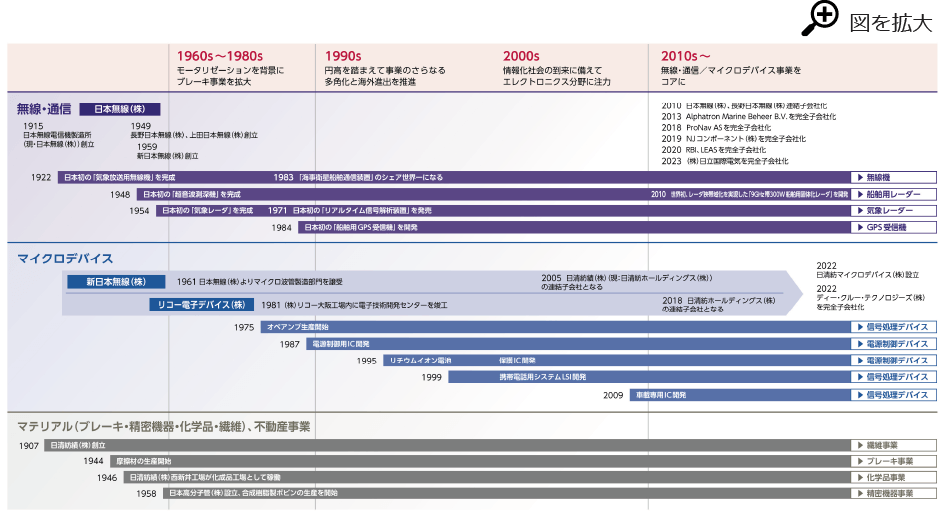Click the 1983 海事衛星船舶通信装置 milestone
This screenshot has width=945, height=518.
[x=358, y=177]
